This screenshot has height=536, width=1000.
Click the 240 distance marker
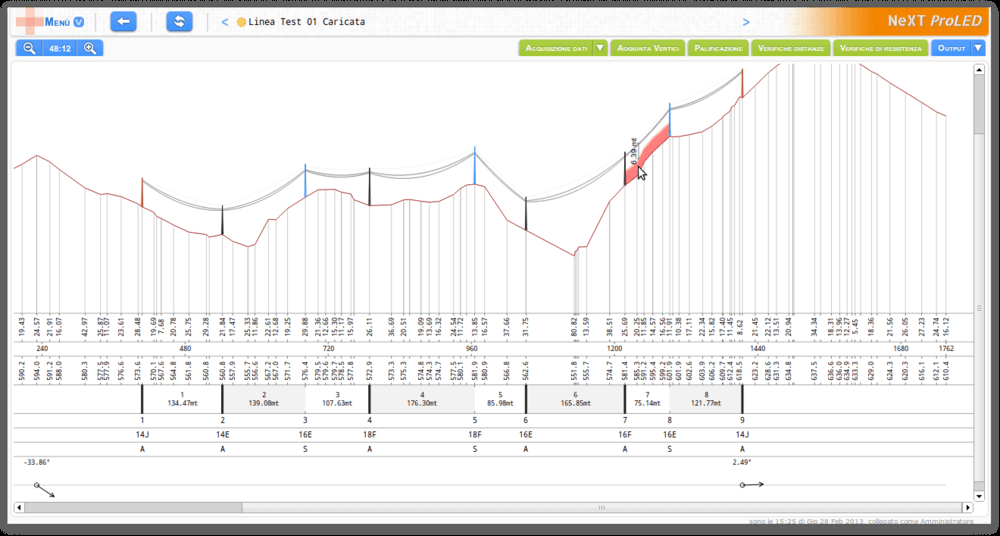pos(42,349)
